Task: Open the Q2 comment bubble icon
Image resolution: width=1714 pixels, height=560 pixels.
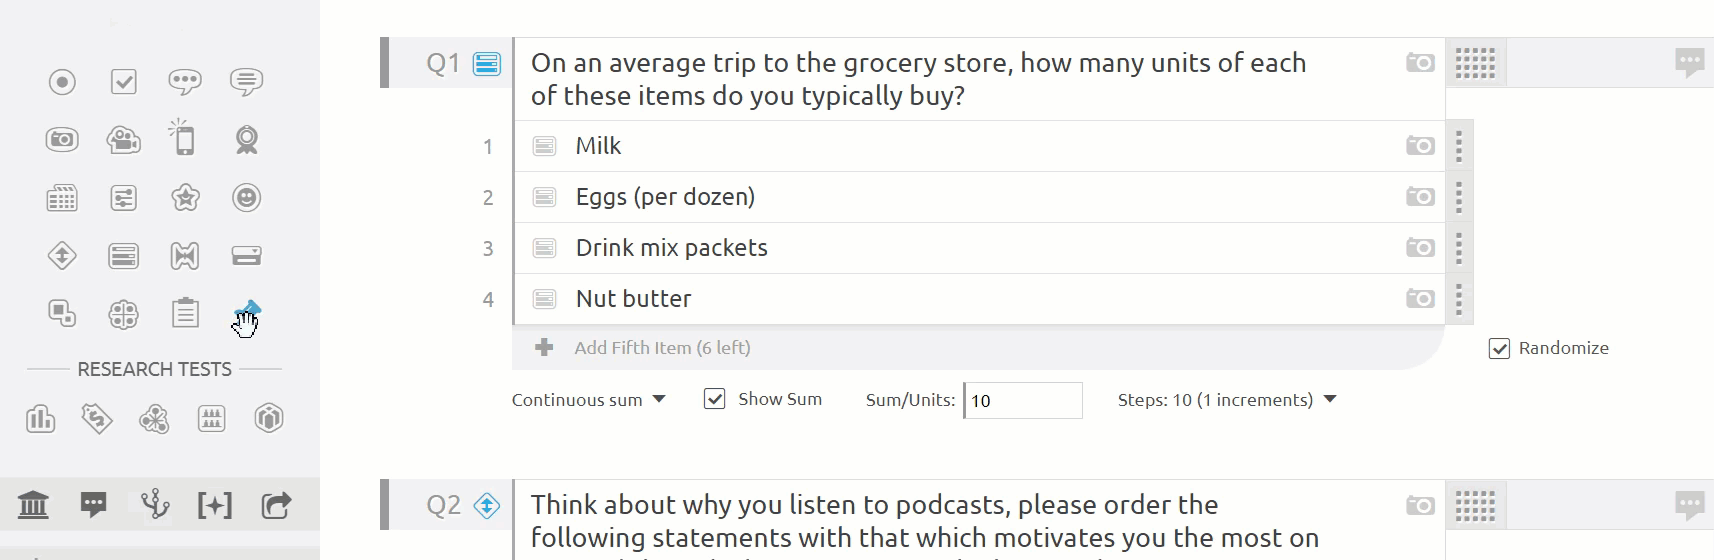Action: point(1690,506)
